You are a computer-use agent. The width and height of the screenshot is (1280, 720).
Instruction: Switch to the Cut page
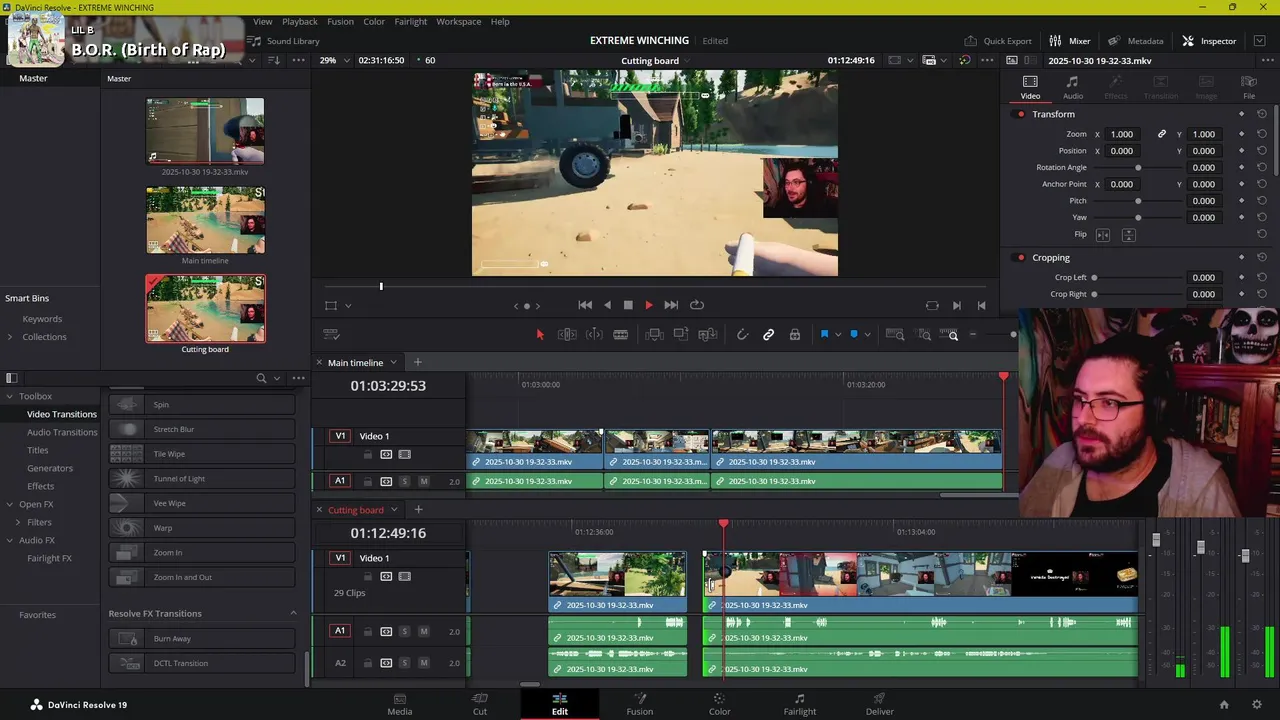tap(480, 704)
